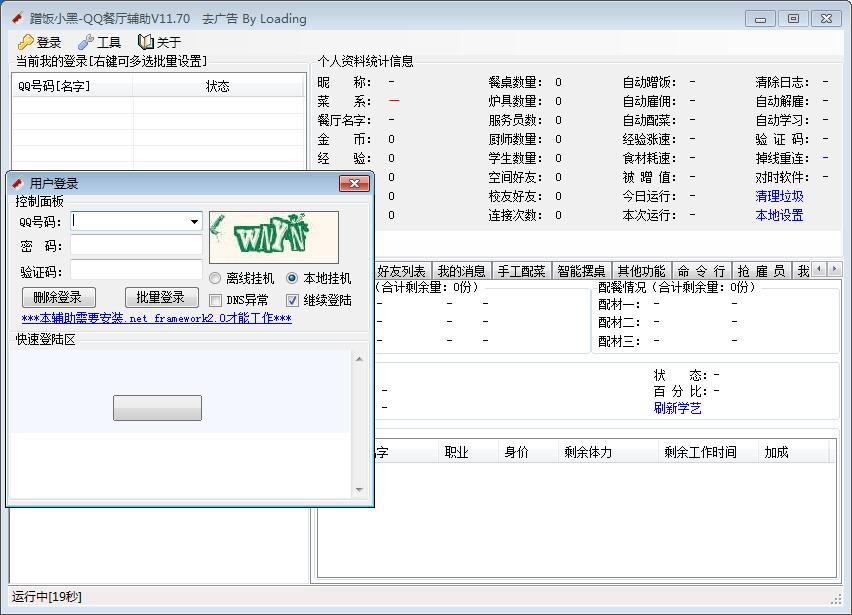Screen dimensions: 852x615
Task: Click the 餐桌数量 label
Action: point(515,82)
